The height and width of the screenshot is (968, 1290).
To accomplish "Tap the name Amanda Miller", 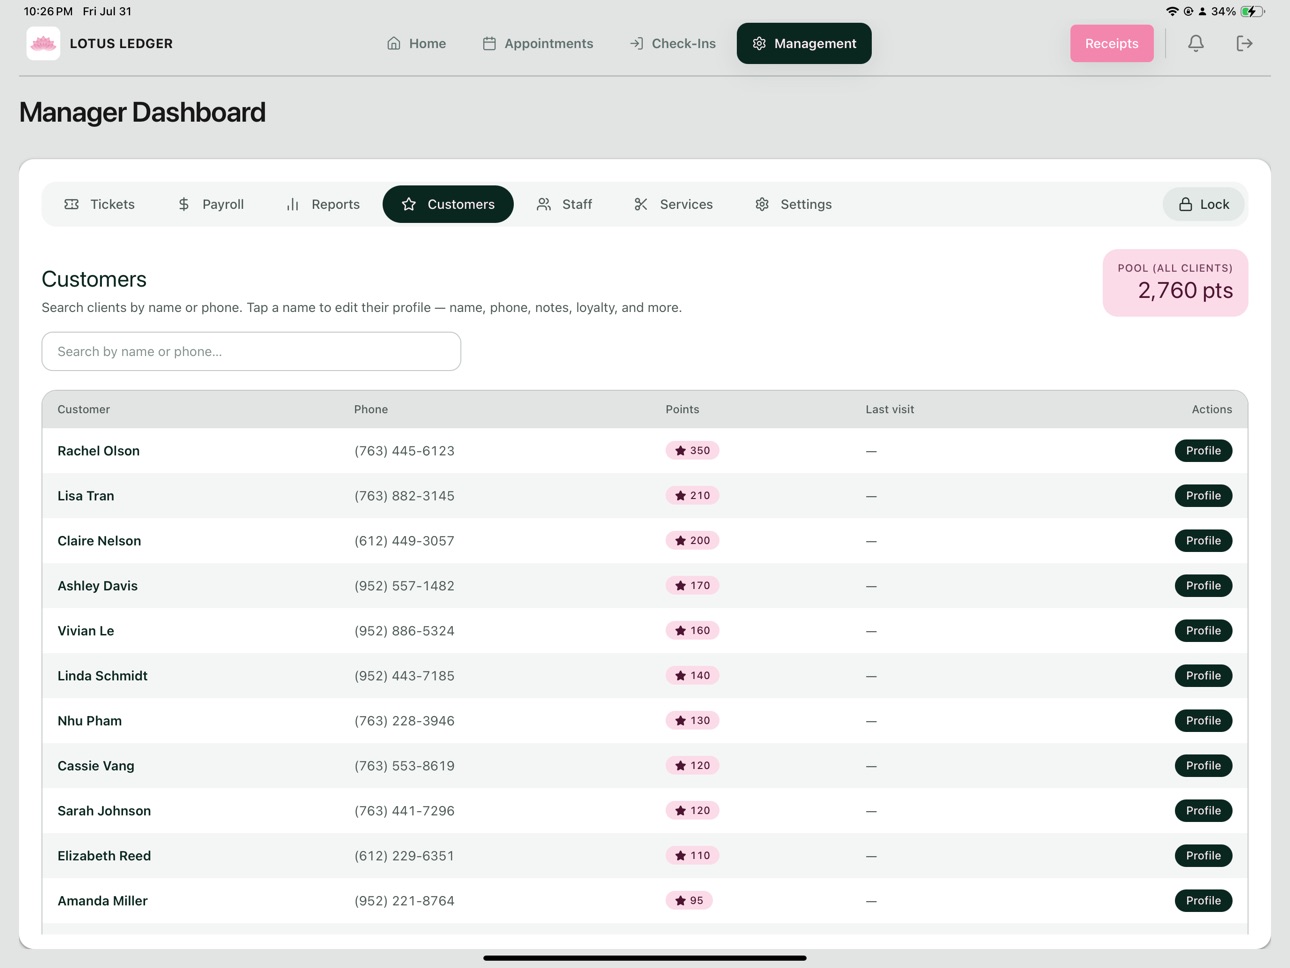I will [102, 901].
